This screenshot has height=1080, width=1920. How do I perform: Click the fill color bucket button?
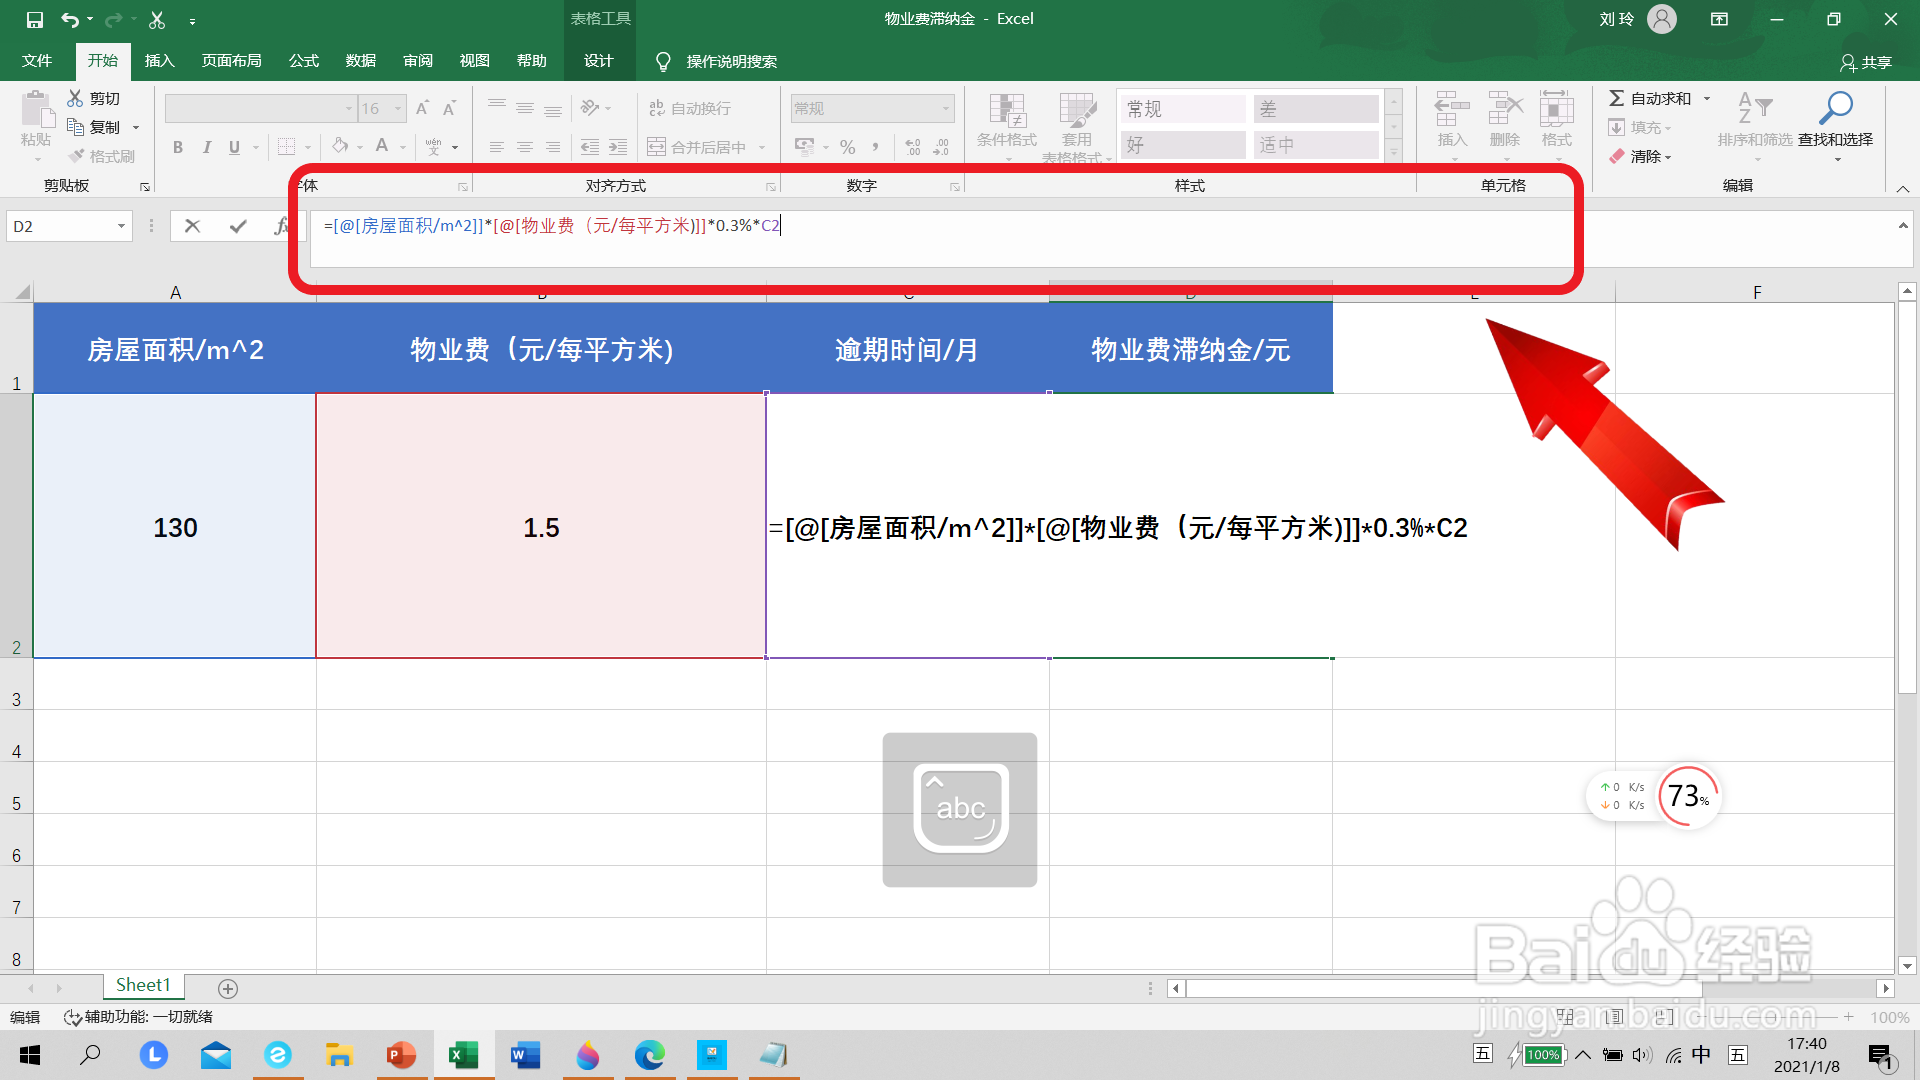tap(340, 147)
